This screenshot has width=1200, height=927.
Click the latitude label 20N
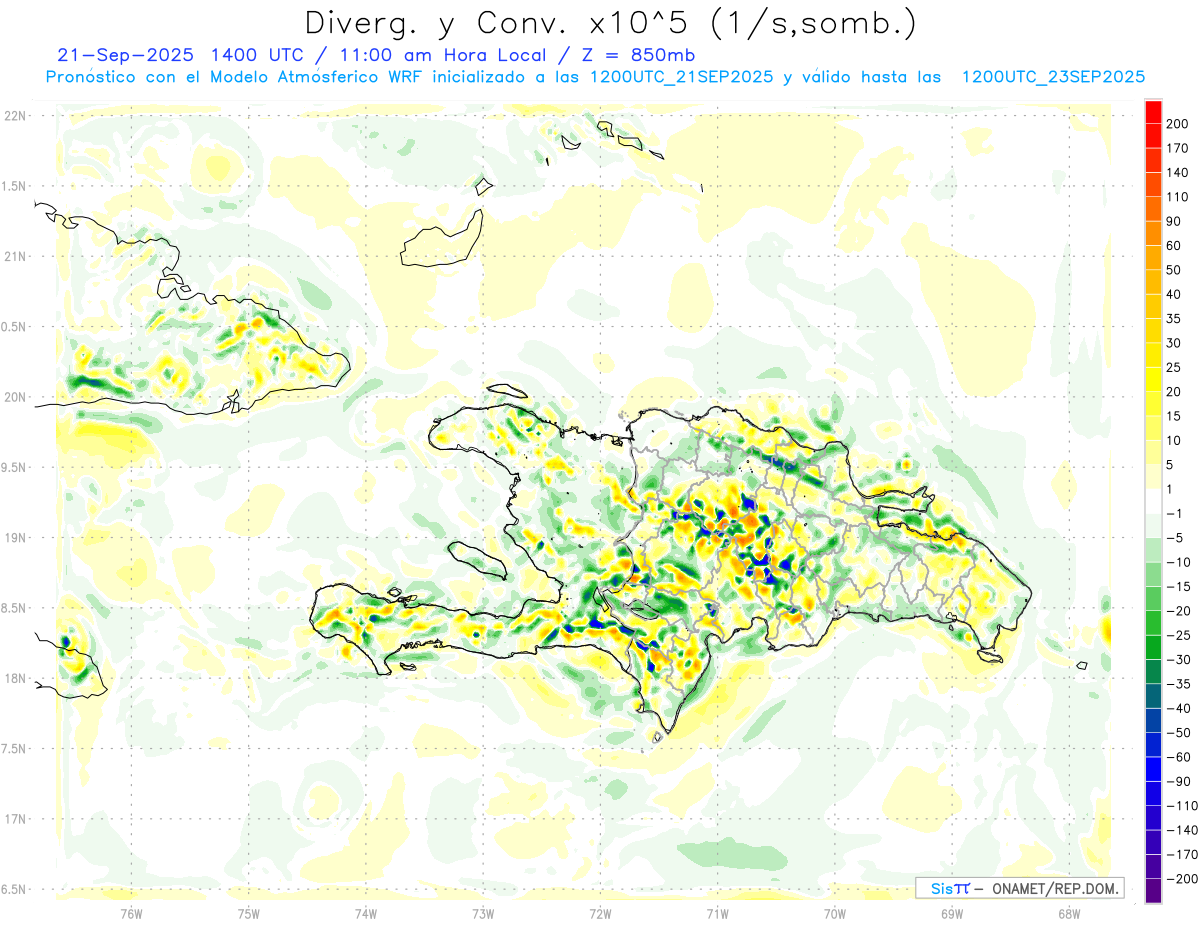coord(15,397)
